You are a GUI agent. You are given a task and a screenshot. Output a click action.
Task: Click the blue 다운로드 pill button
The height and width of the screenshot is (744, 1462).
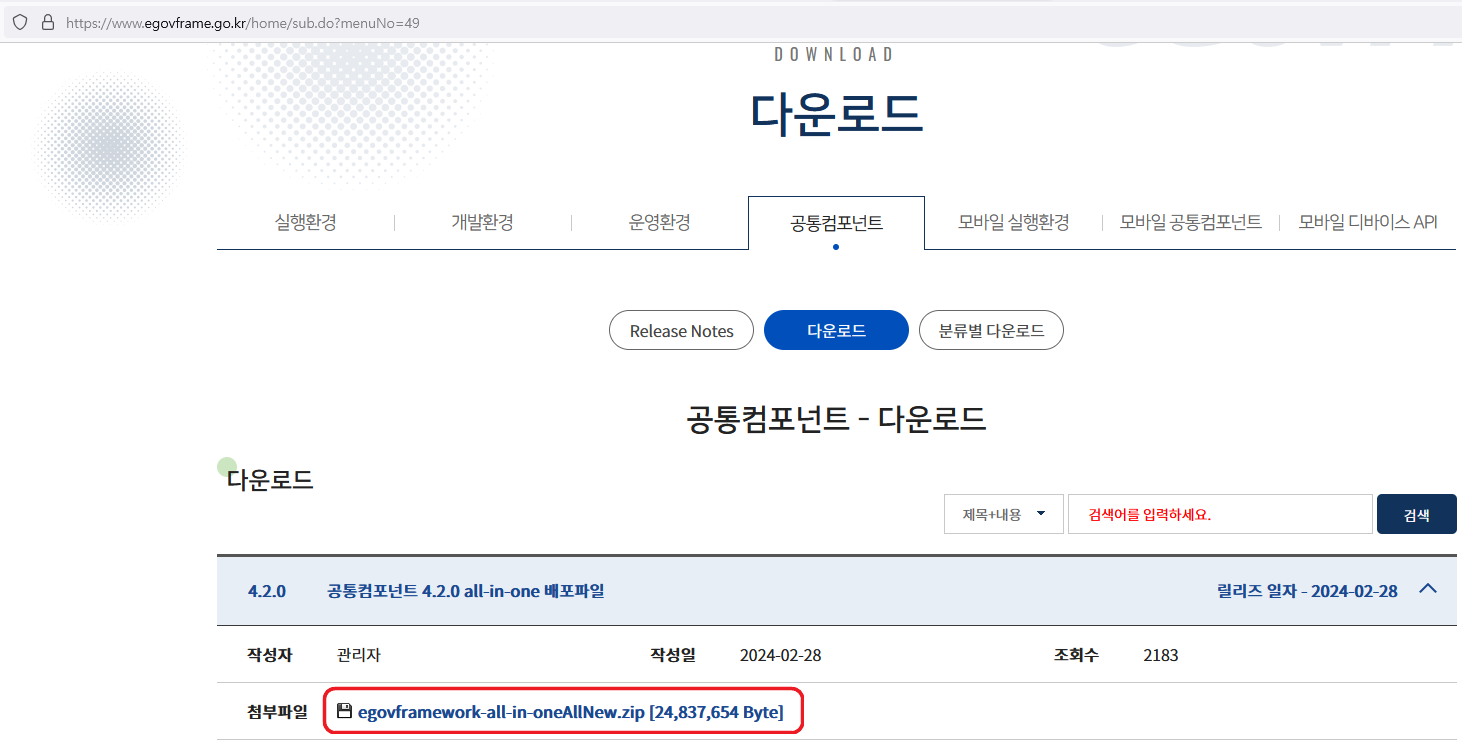coord(836,330)
